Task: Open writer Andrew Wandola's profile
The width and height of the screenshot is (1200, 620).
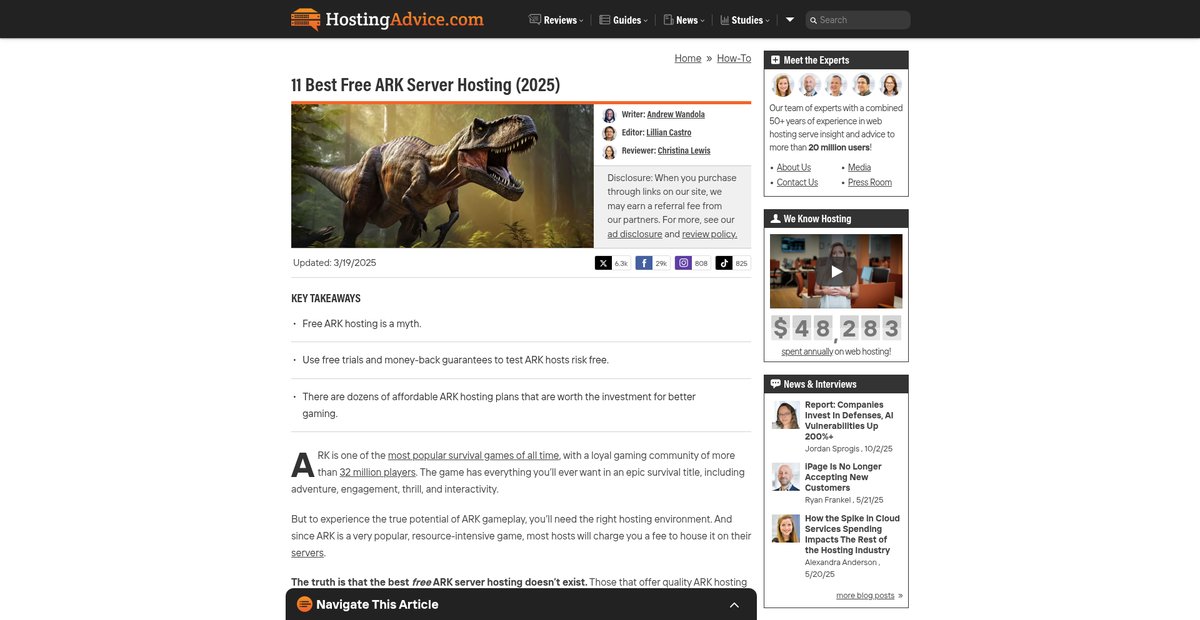Action: pos(676,115)
